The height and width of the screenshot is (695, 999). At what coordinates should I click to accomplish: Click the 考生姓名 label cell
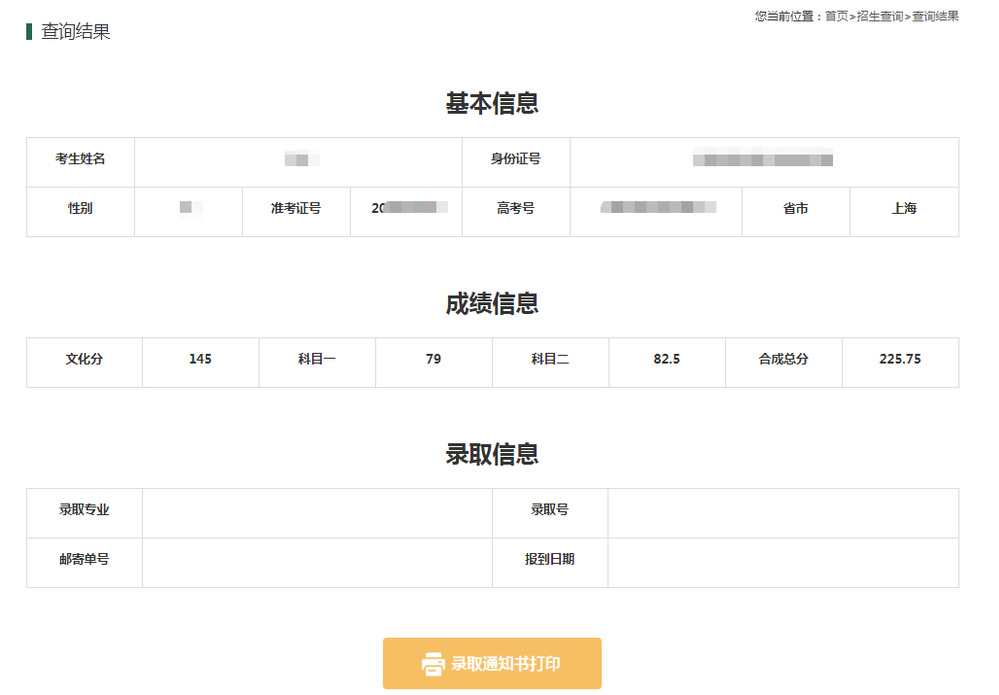coord(80,159)
